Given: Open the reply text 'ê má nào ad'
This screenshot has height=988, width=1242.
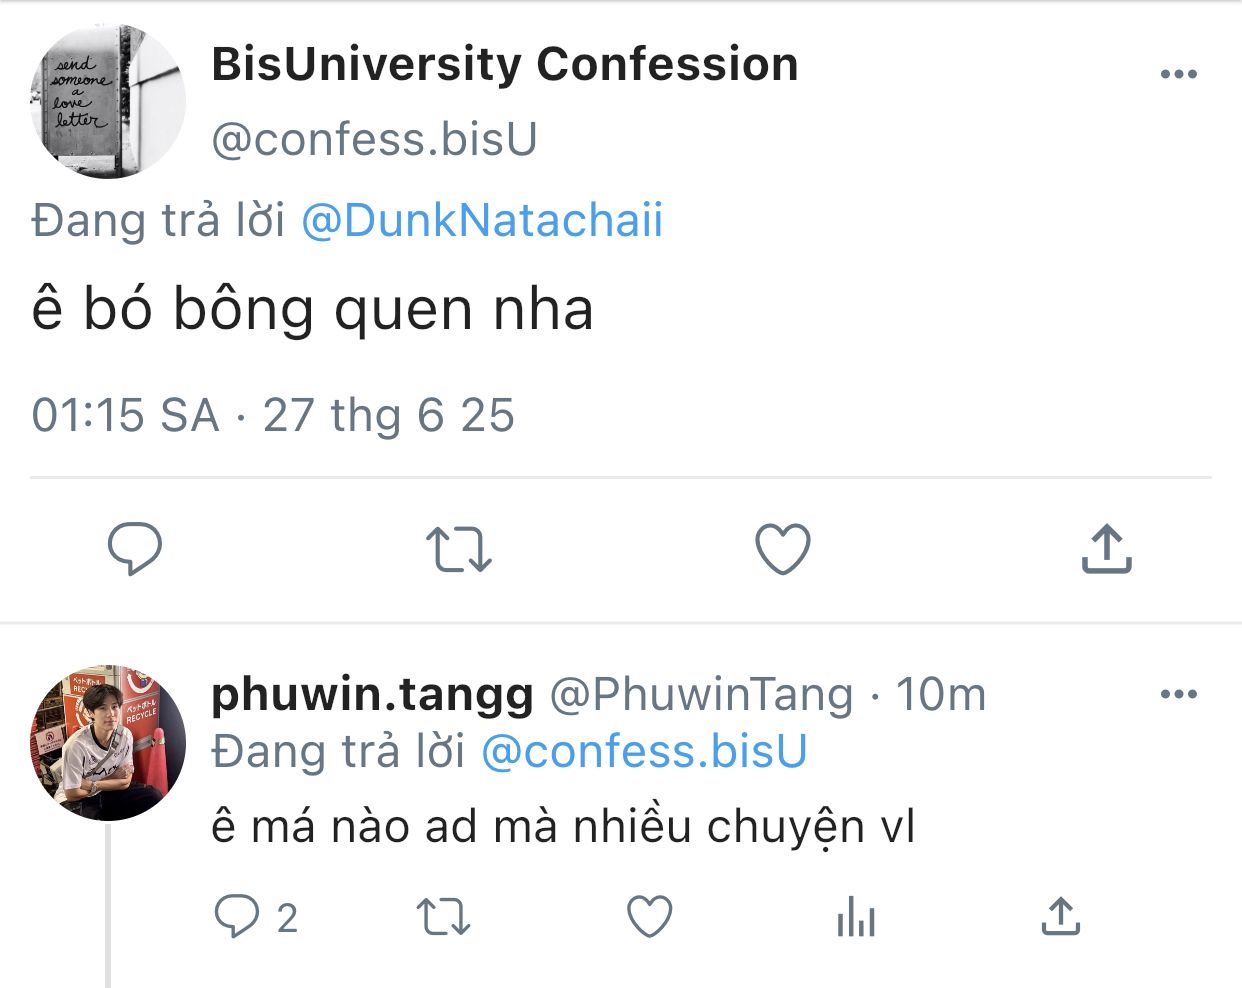Looking at the screenshot, I should pos(562,827).
